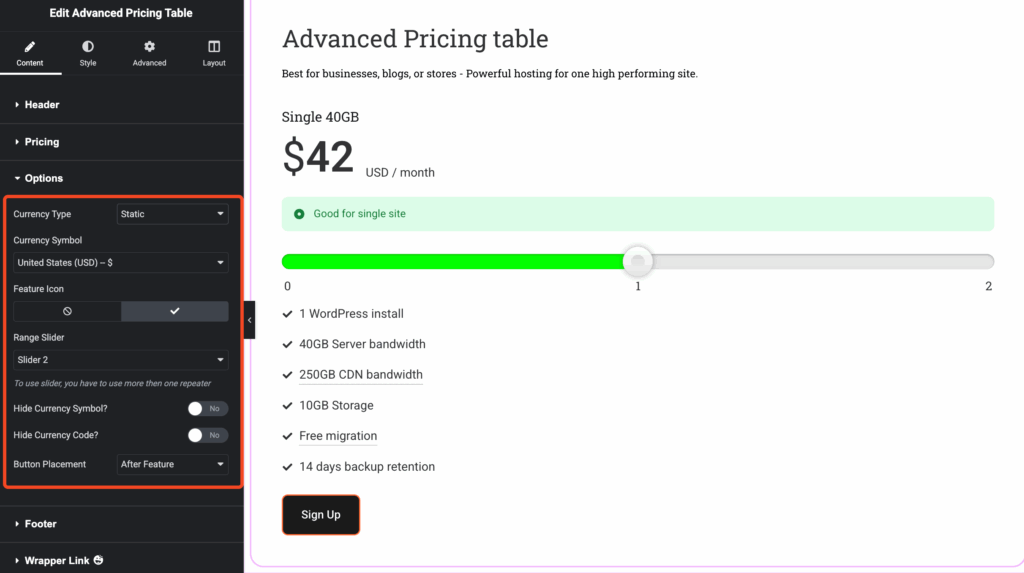Select the Good for single site radio indicator
Screen dimensions: 1024x573
point(299,214)
